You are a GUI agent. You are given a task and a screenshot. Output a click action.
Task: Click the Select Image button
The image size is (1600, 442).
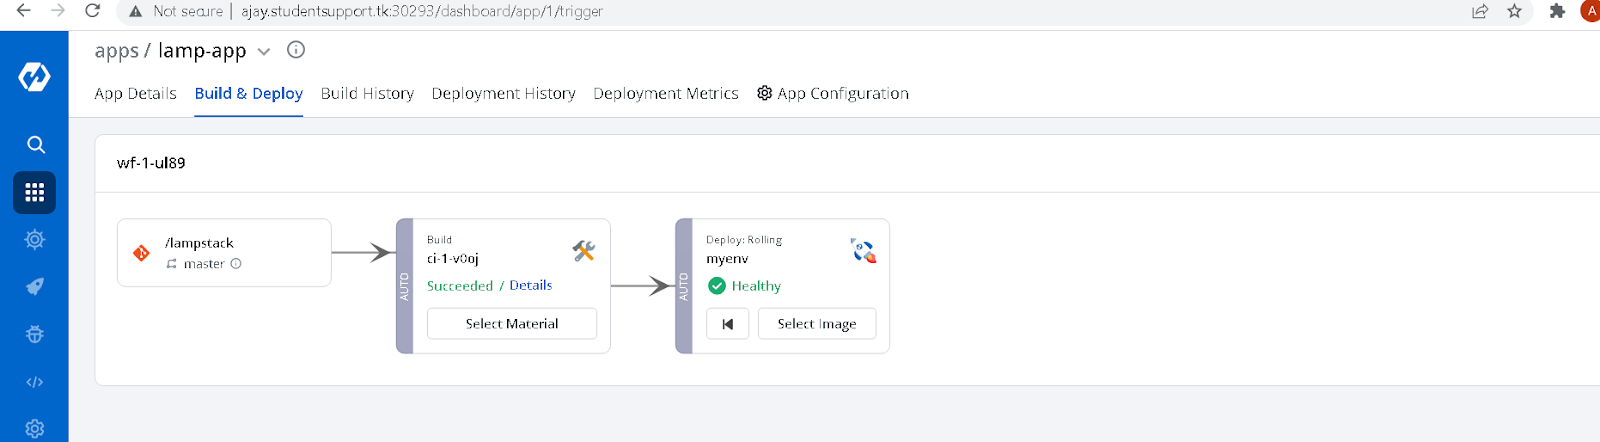click(817, 324)
